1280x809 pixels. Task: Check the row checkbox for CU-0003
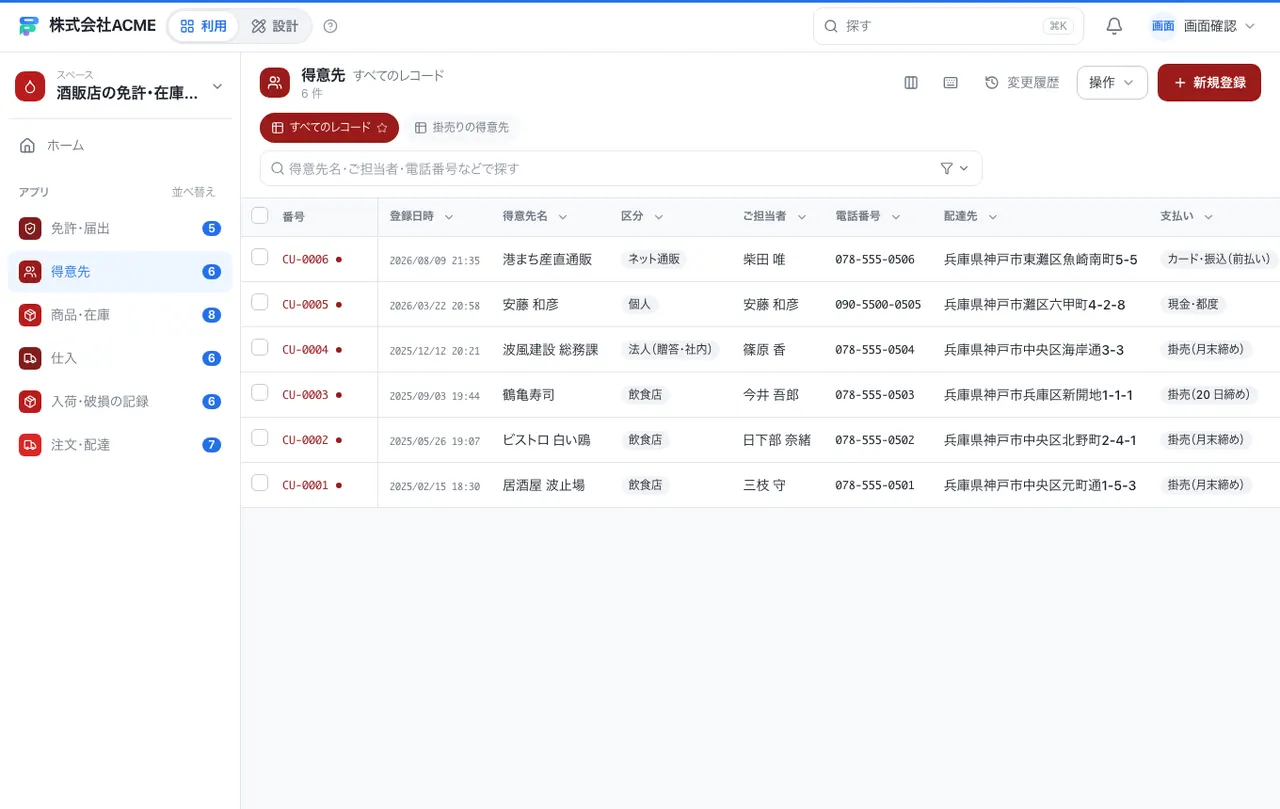260,392
